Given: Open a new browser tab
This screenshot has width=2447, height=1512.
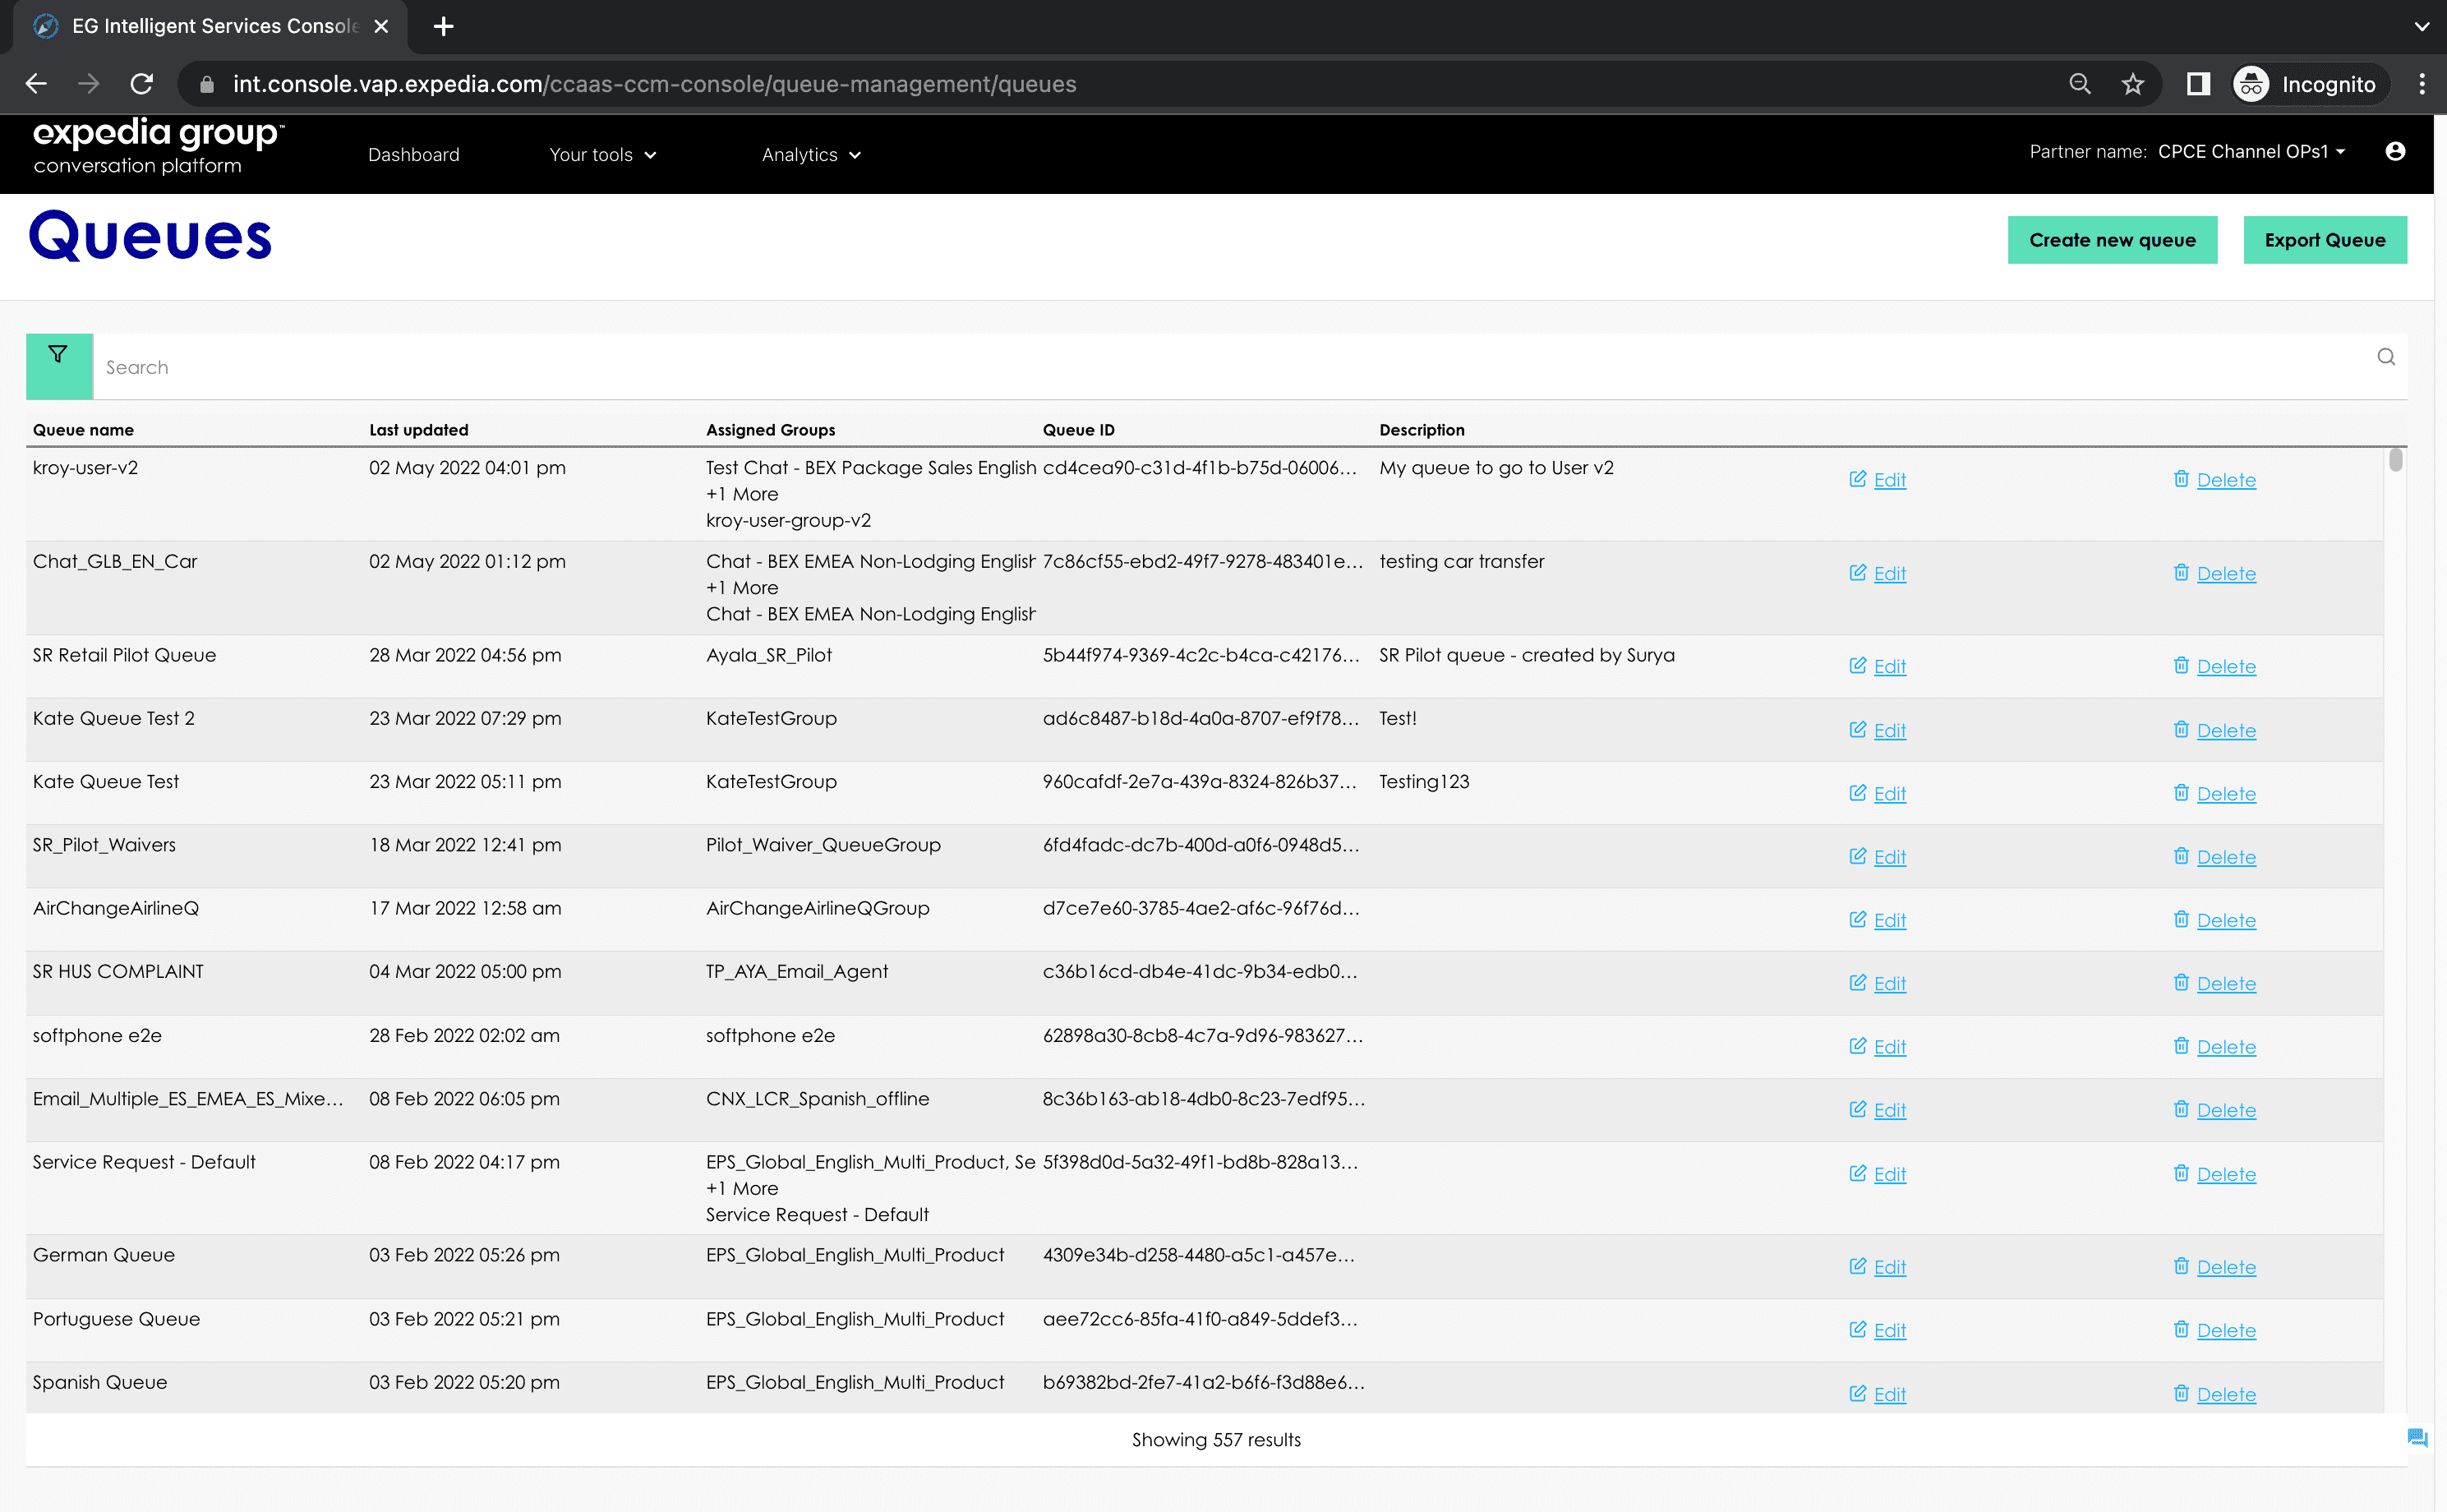Looking at the screenshot, I should click(x=443, y=26).
